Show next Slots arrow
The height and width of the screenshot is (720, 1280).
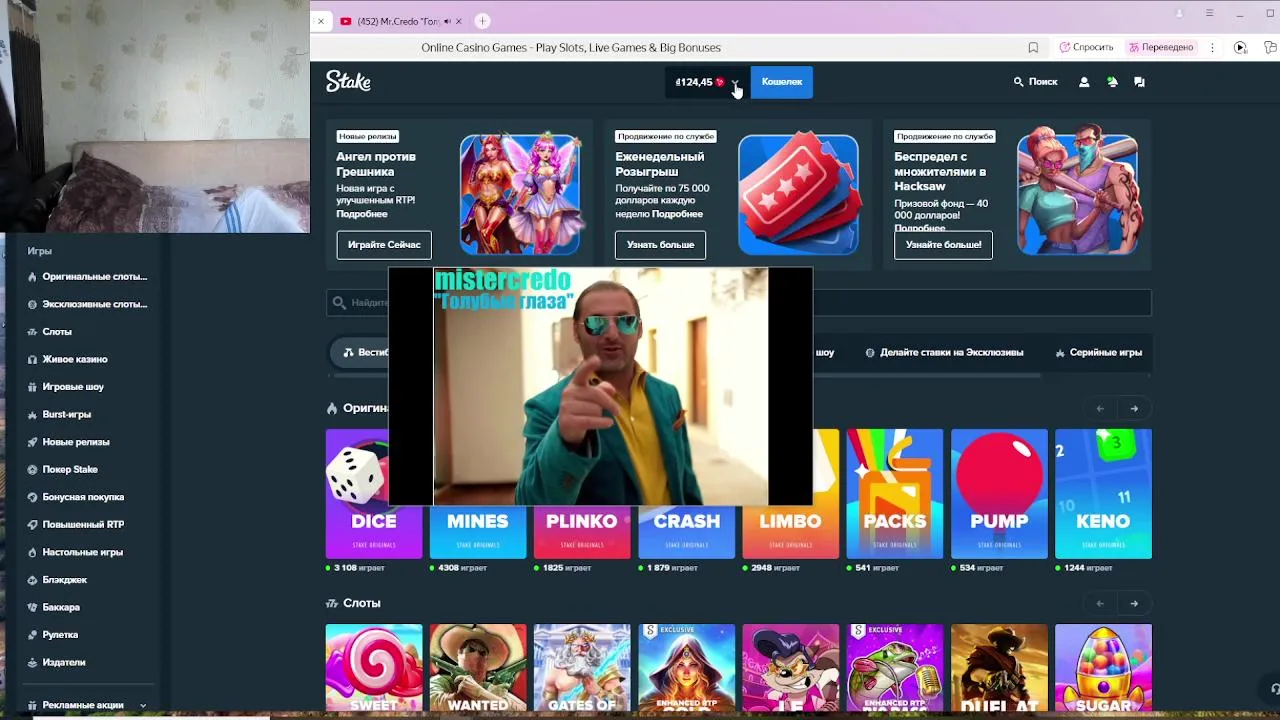[x=1134, y=603]
